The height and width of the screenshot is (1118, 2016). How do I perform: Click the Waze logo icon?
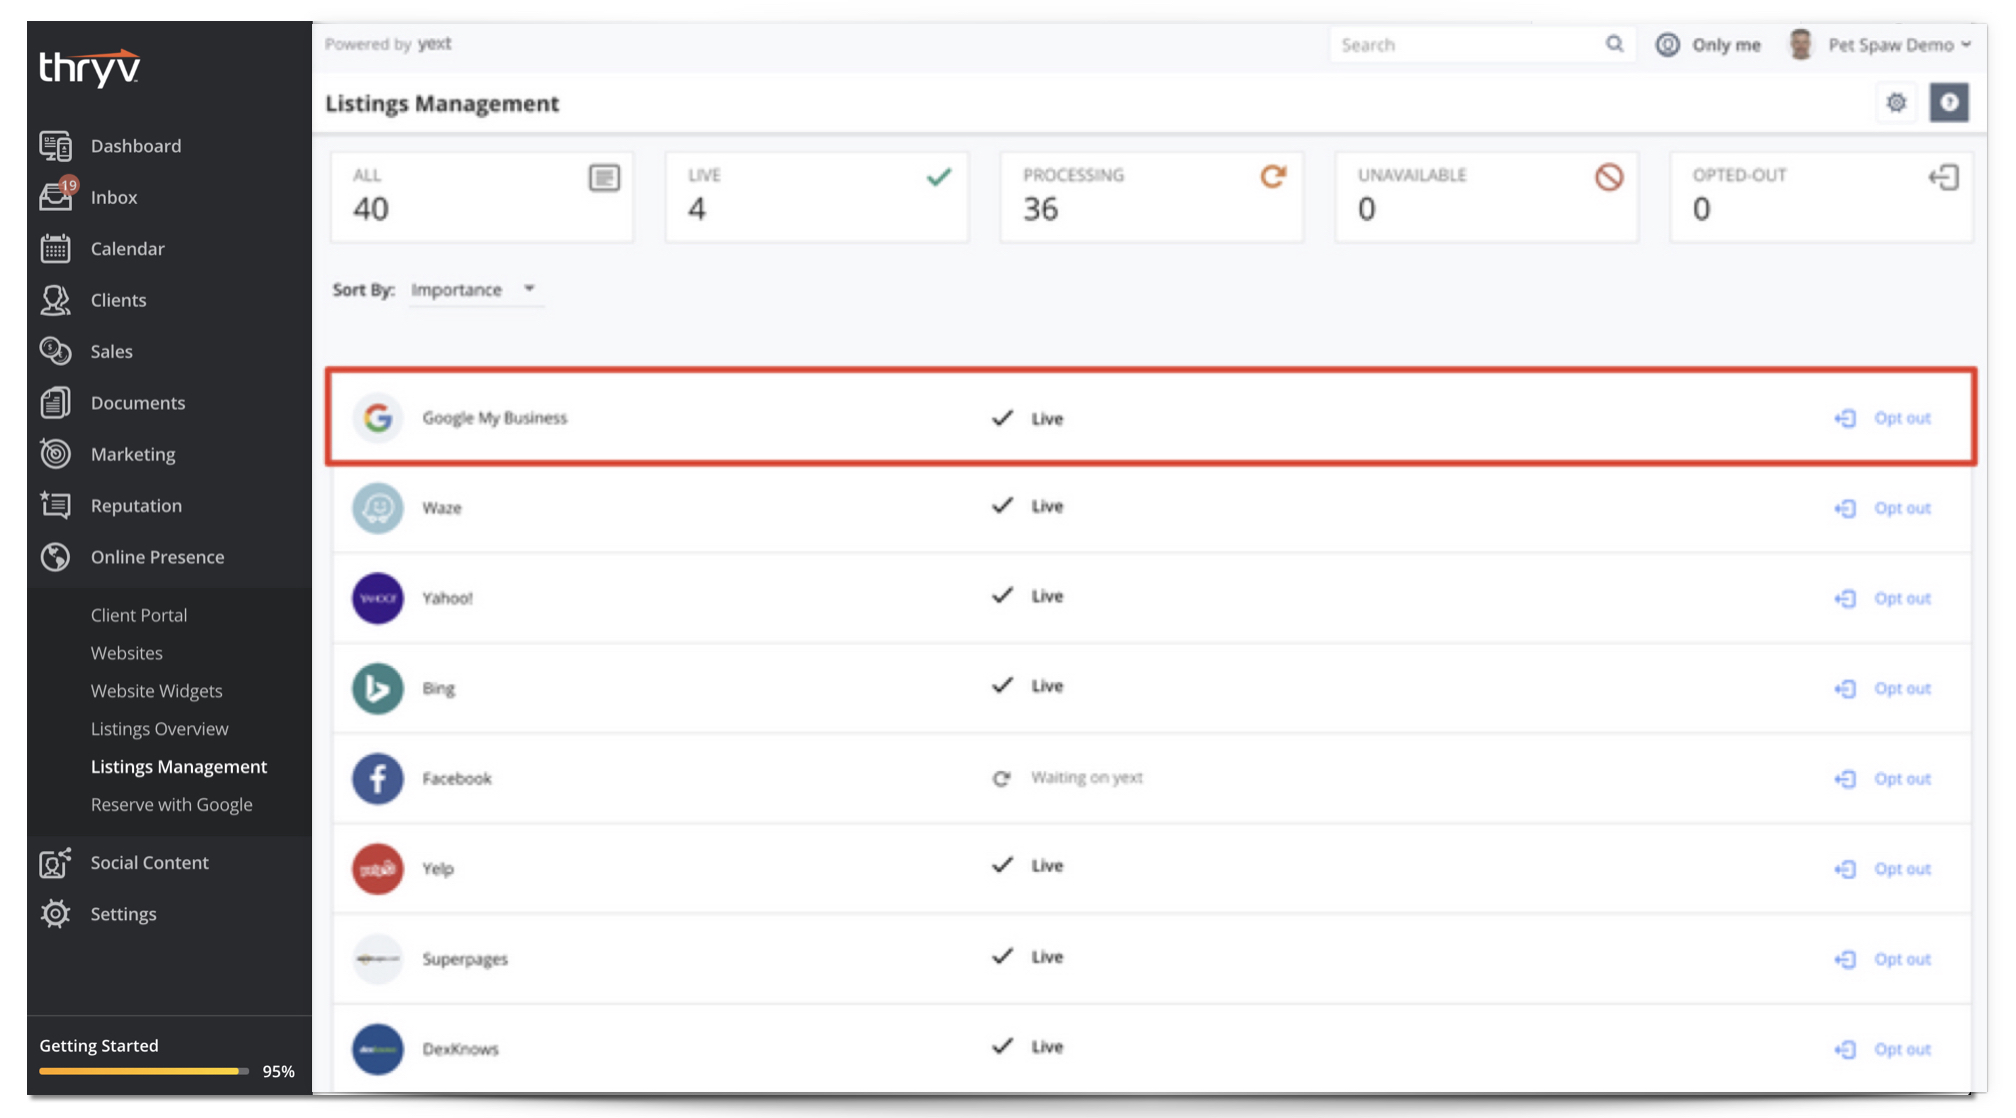378,508
